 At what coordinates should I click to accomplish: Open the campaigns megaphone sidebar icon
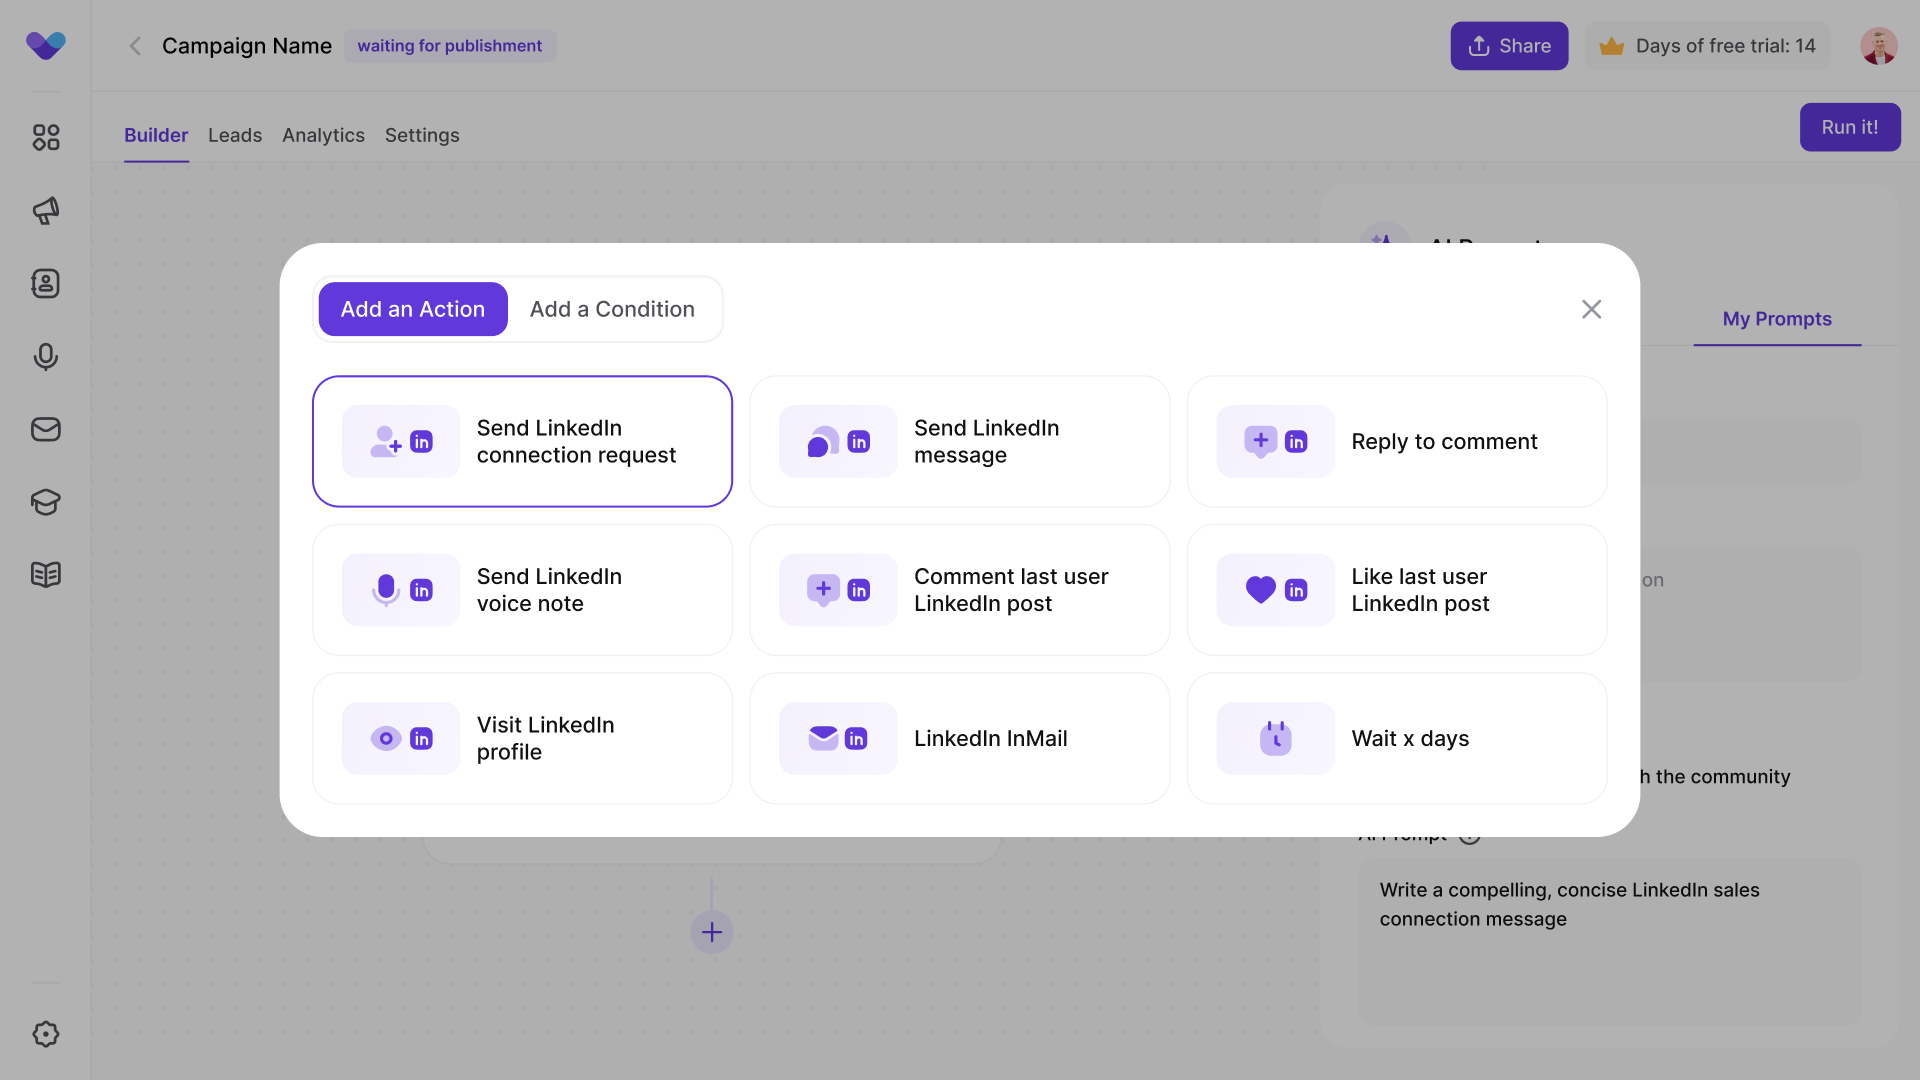pyautogui.click(x=46, y=210)
